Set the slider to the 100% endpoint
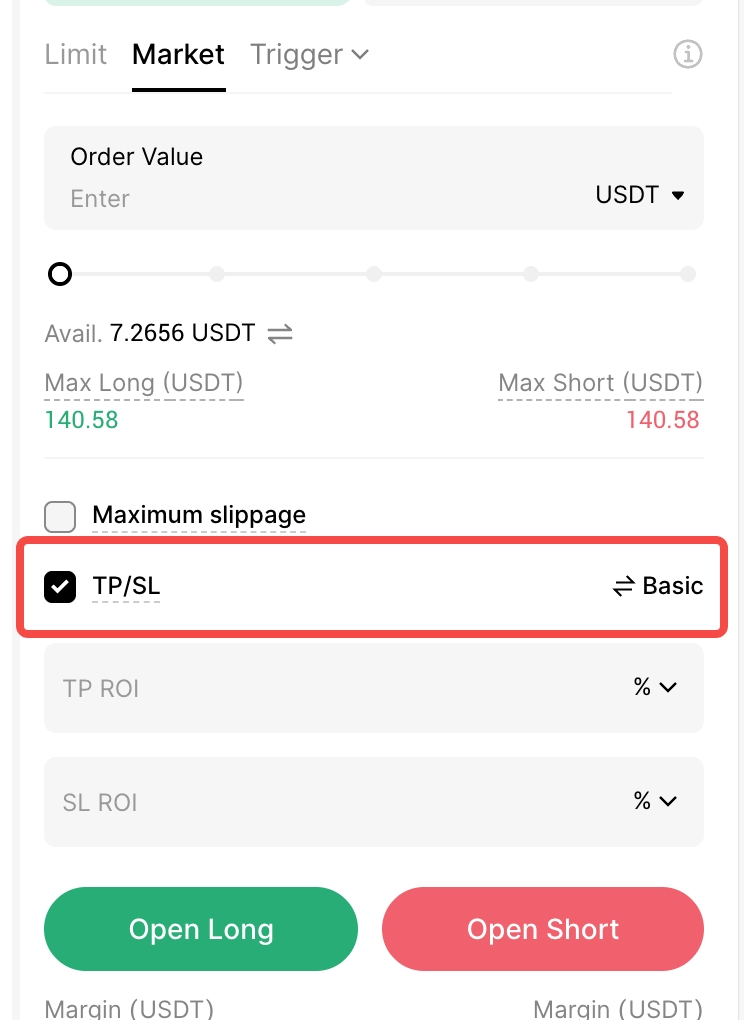Viewport: 744px width, 1020px height. pos(688,274)
